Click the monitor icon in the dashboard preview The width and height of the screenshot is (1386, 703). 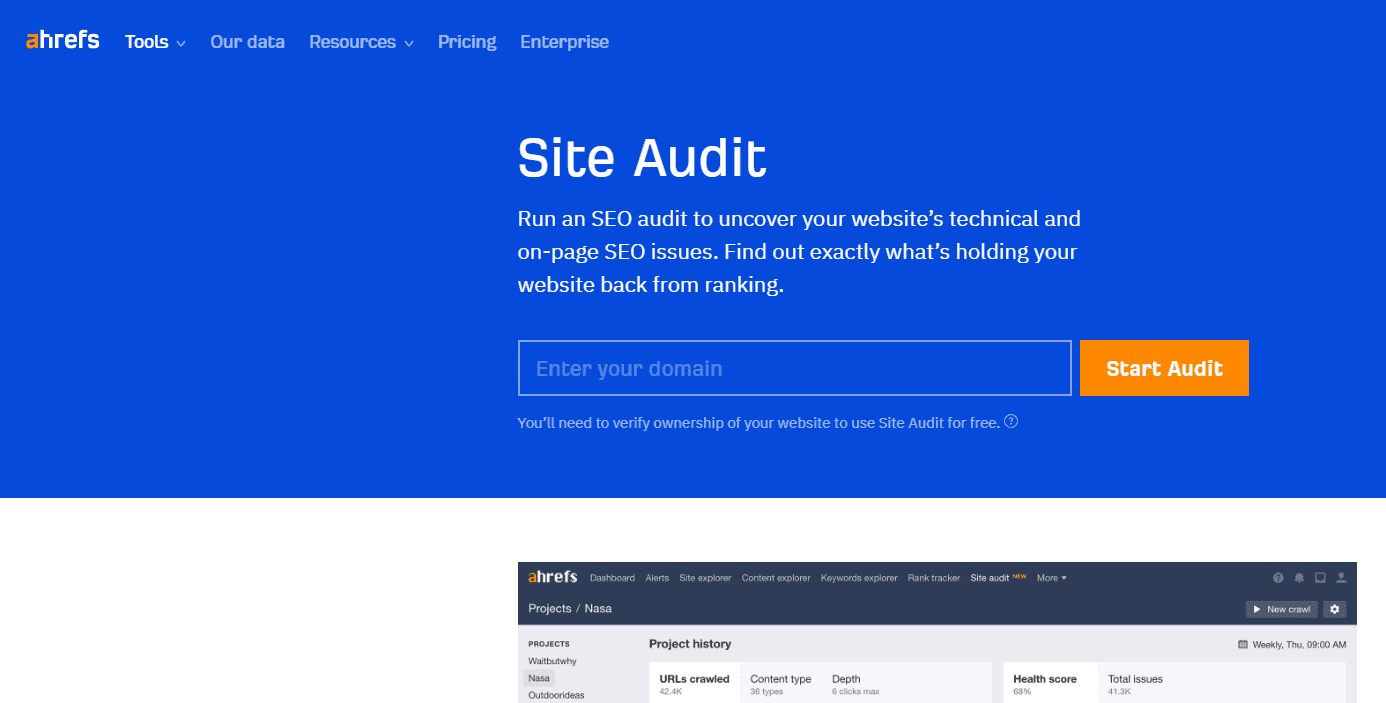1320,578
